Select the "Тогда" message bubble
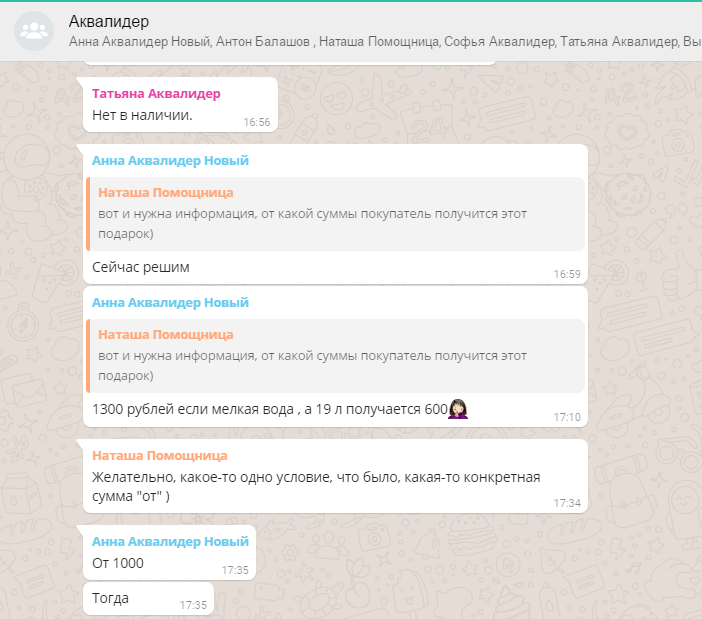 (111, 598)
